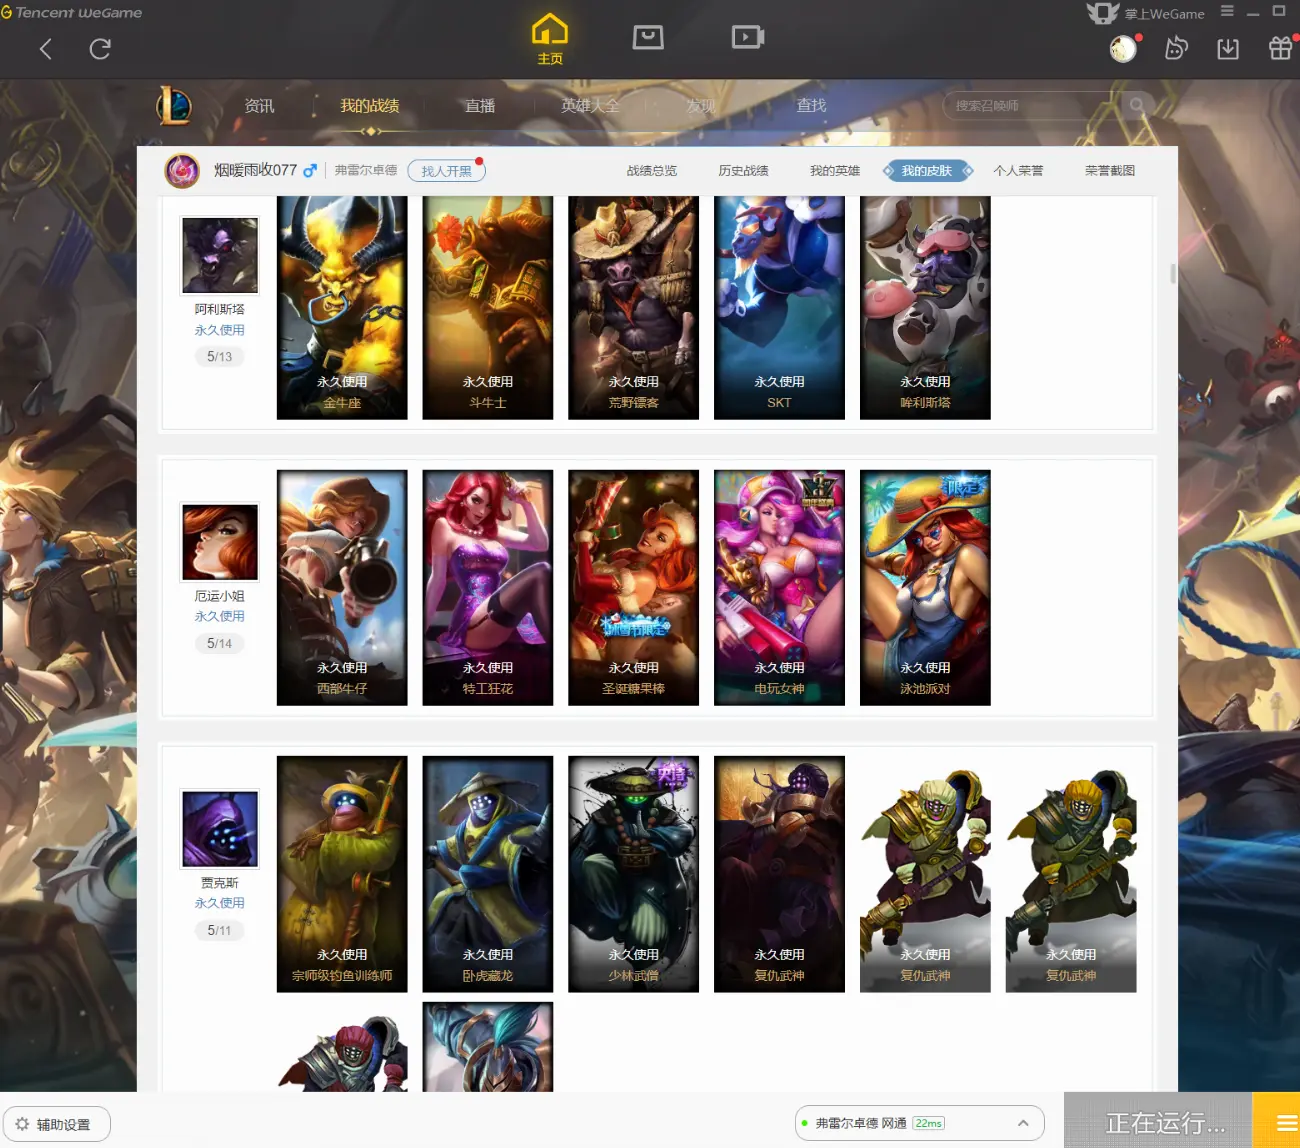Open the 西部牛仔 skin card
Image resolution: width=1300 pixels, height=1148 pixels.
coord(342,588)
